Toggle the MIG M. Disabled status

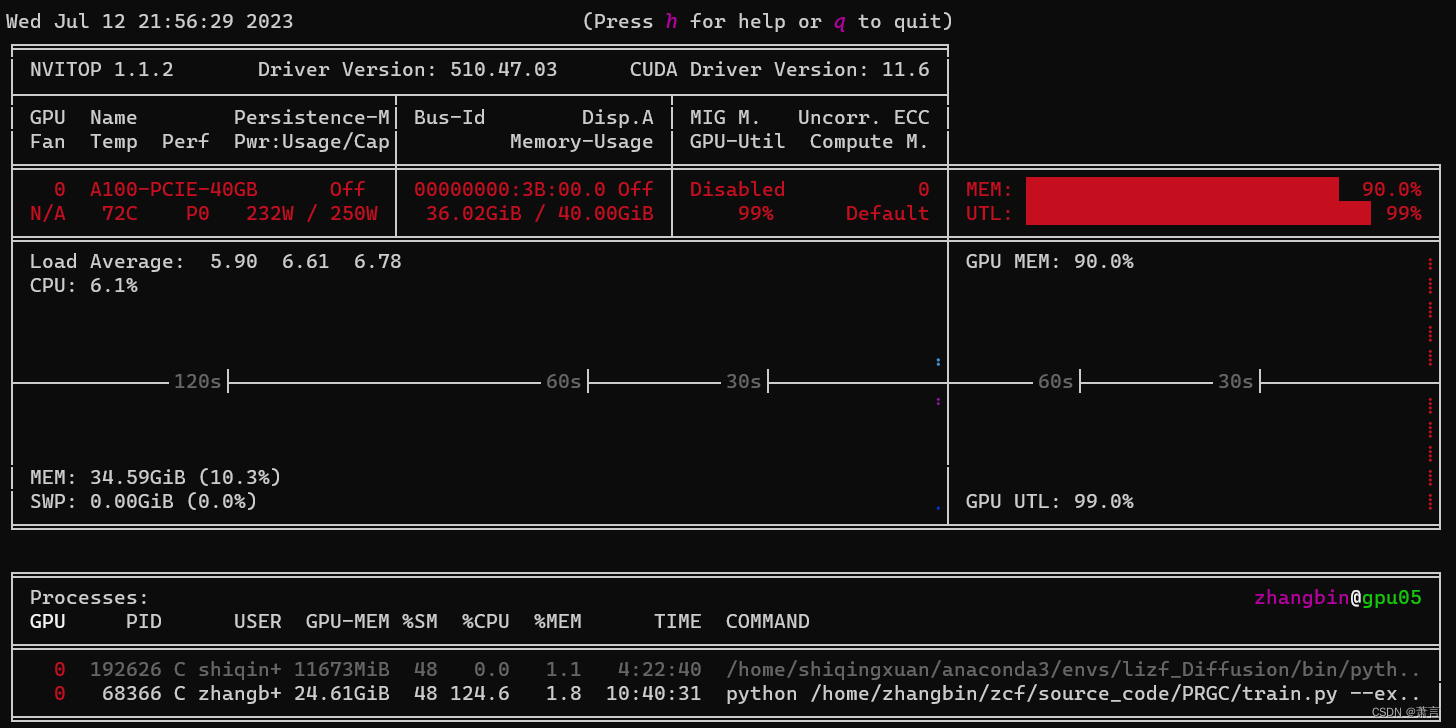point(737,188)
